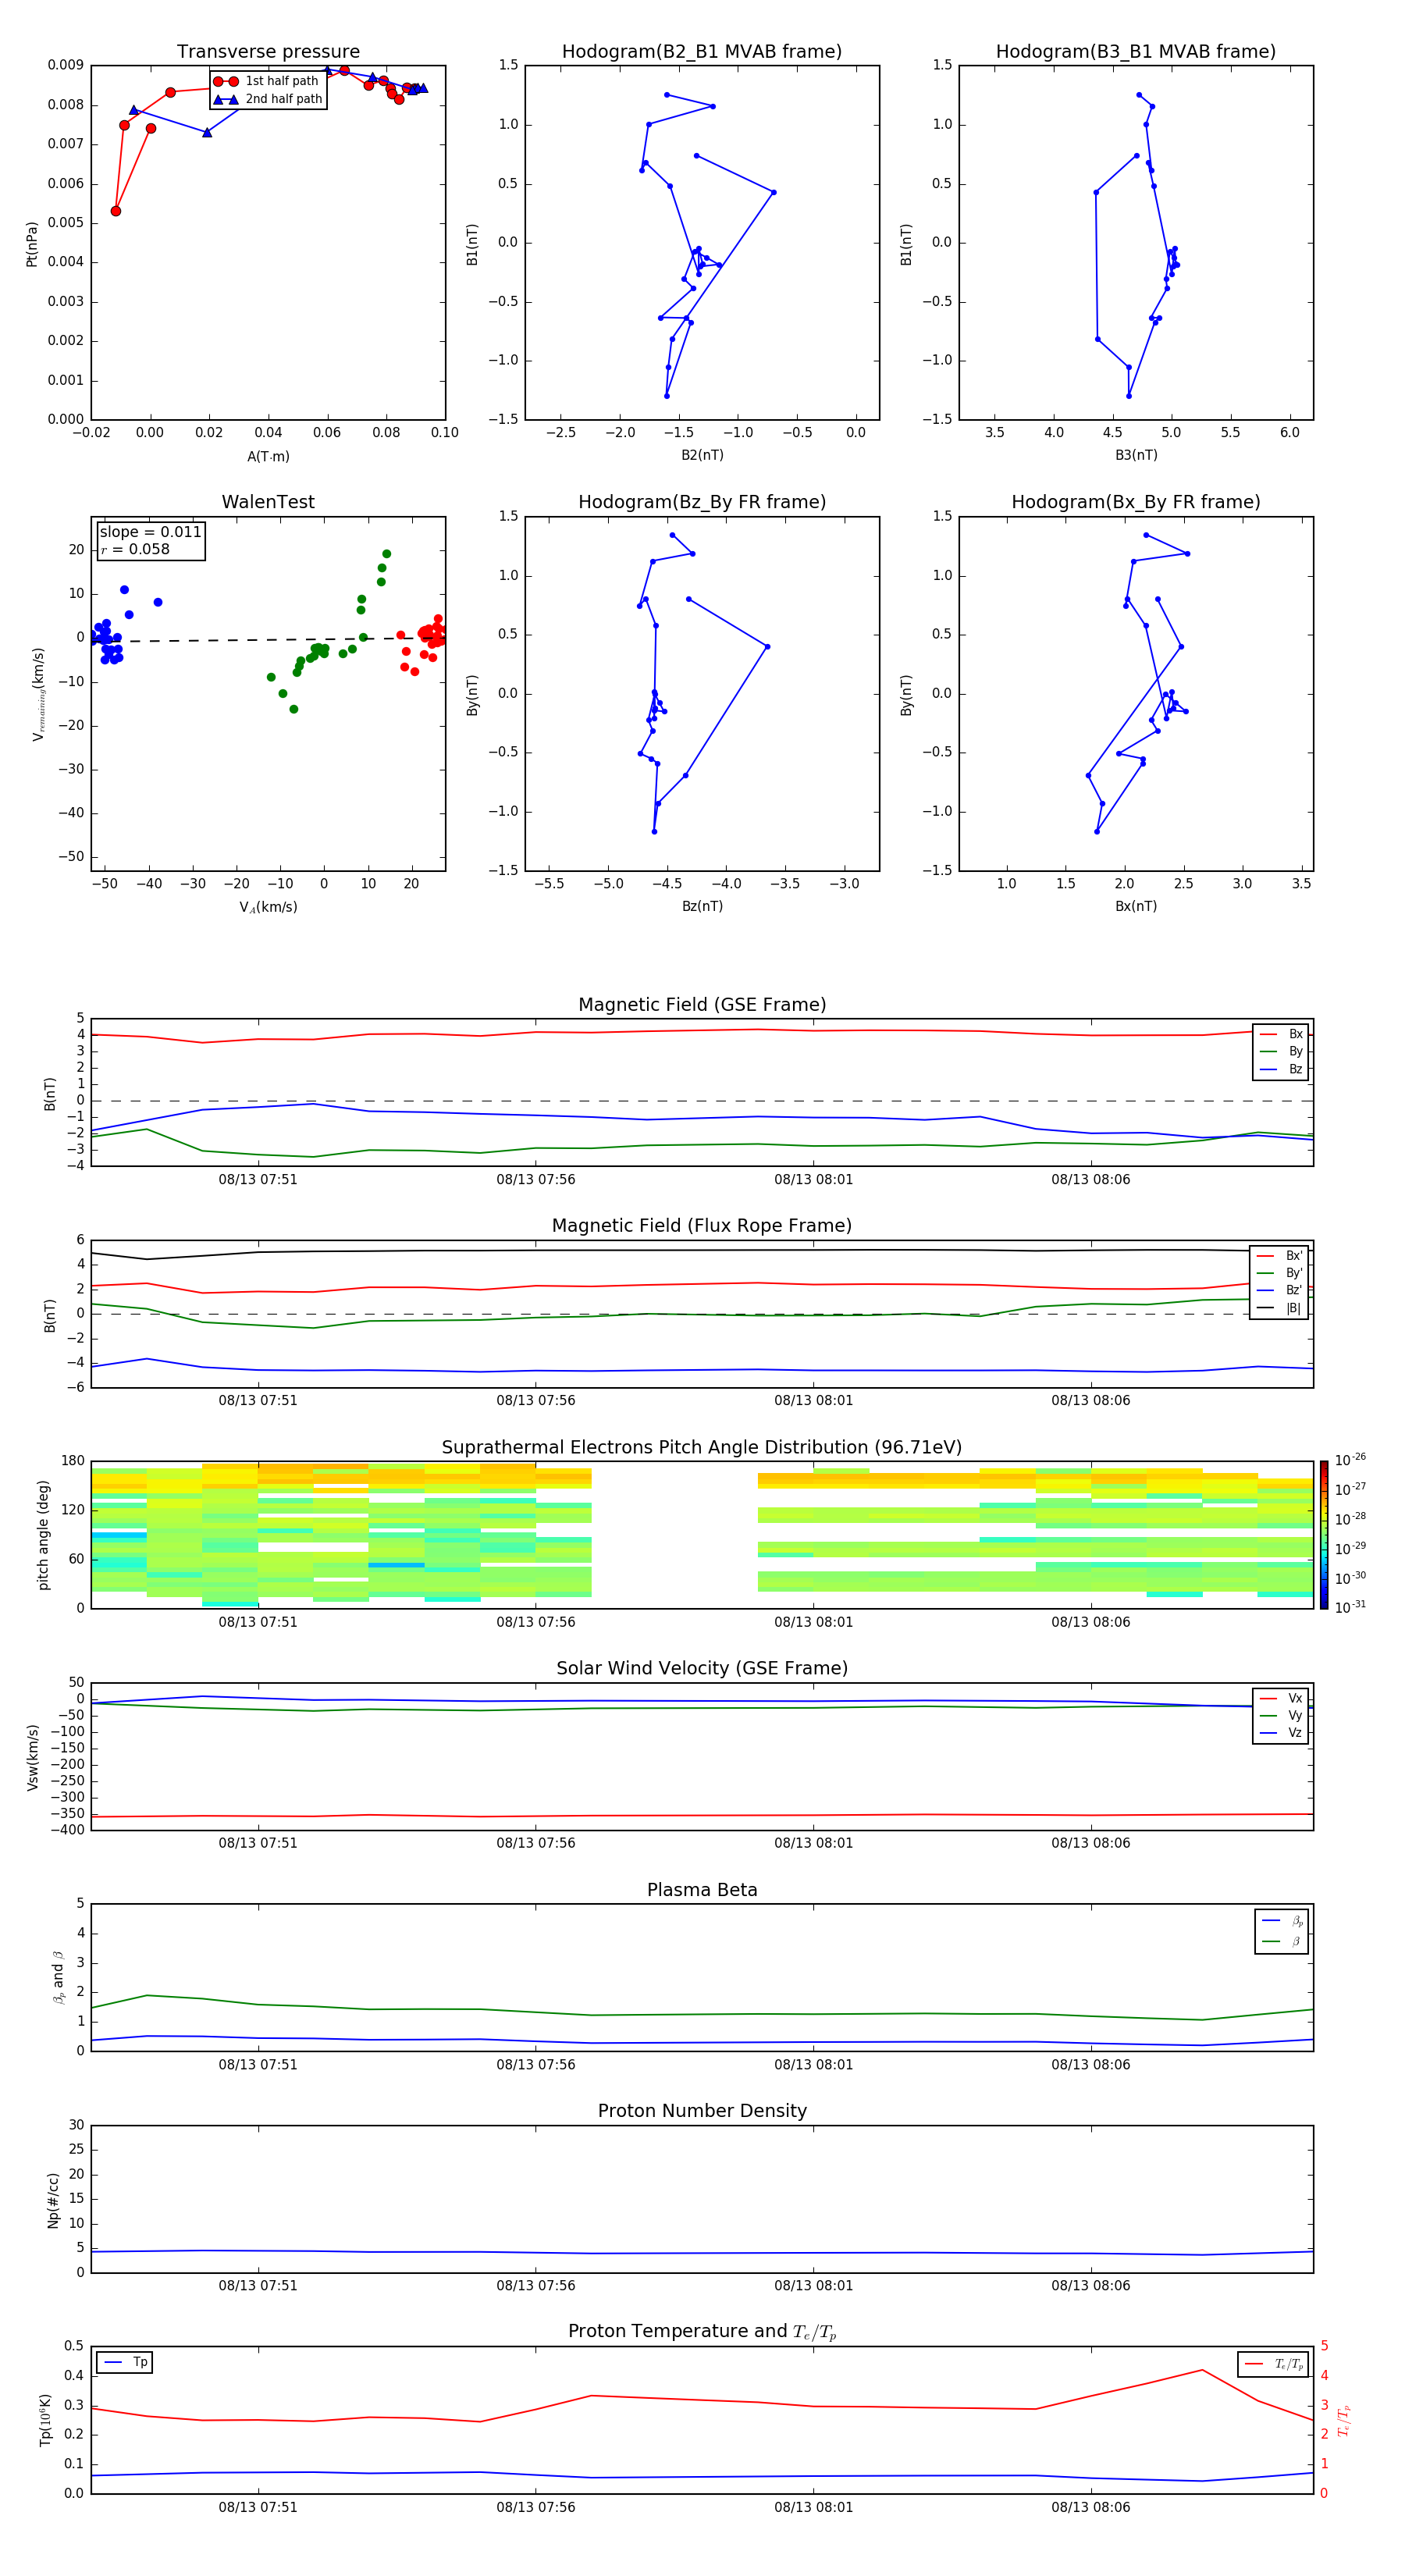The image size is (1405, 2576).
Task: Select βp in the Plasma Beta legend
Action: point(1282,1921)
